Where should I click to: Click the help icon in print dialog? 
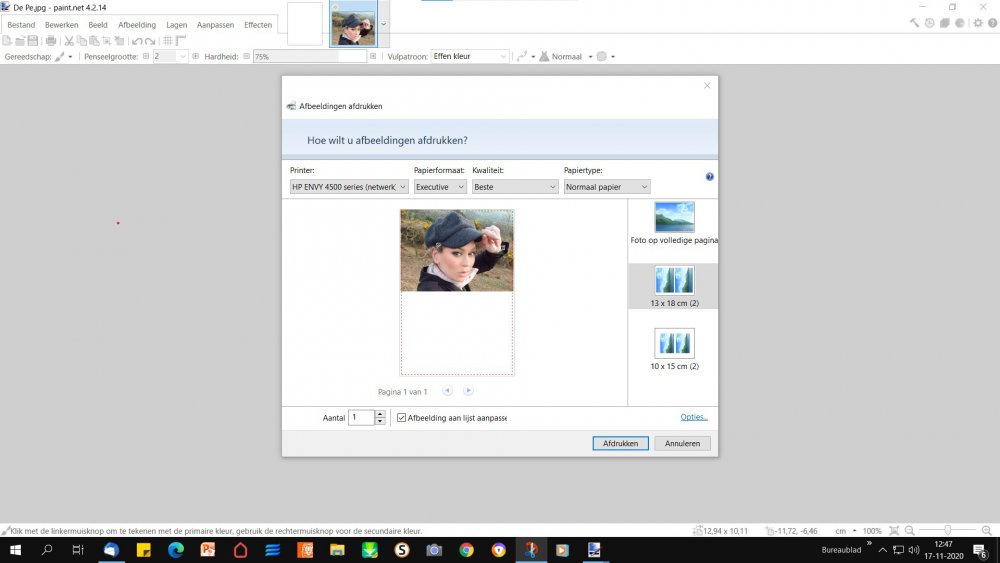click(x=709, y=177)
